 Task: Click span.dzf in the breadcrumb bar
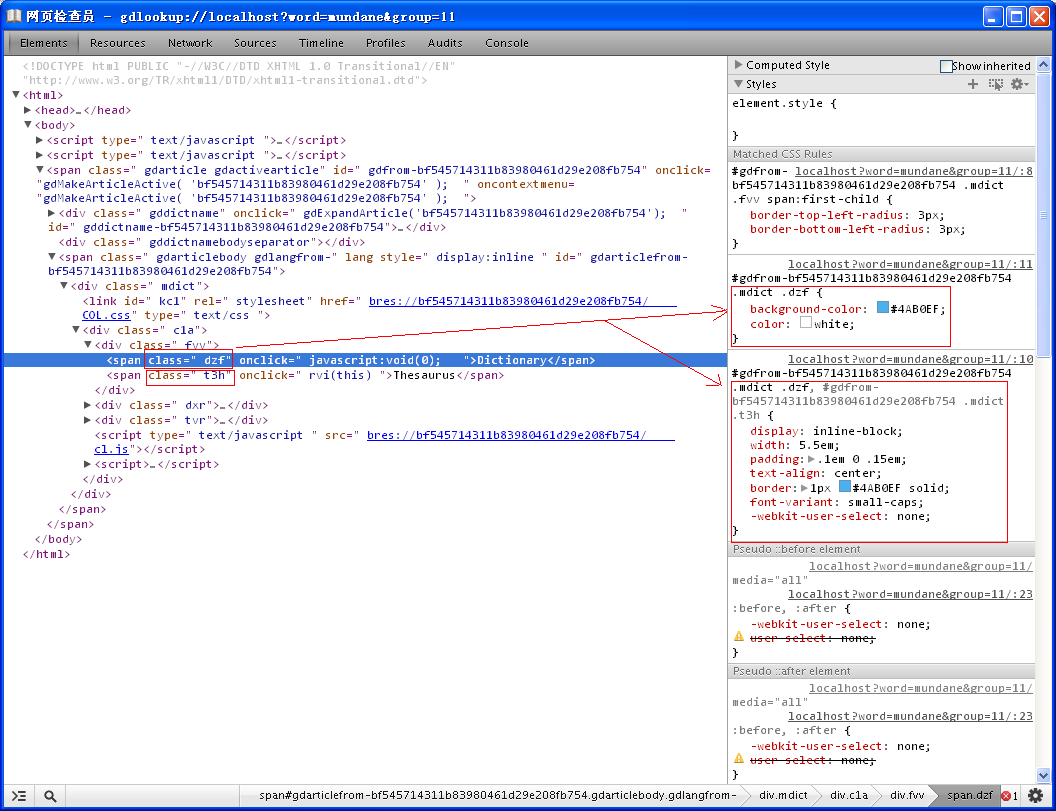[x=969, y=796]
